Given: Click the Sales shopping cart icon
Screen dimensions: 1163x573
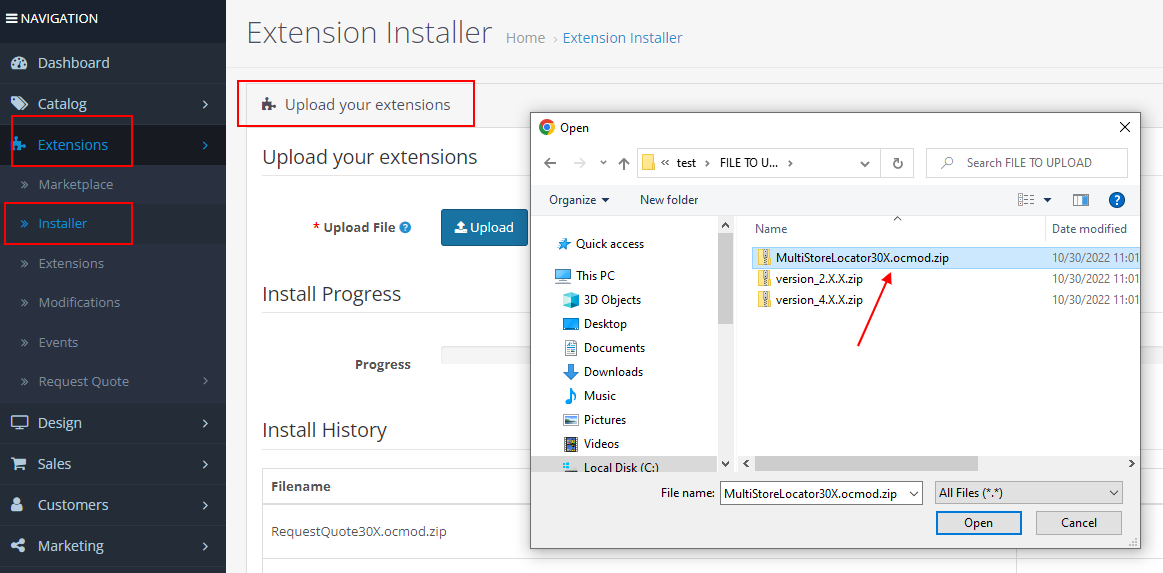Looking at the screenshot, I should click(18, 464).
